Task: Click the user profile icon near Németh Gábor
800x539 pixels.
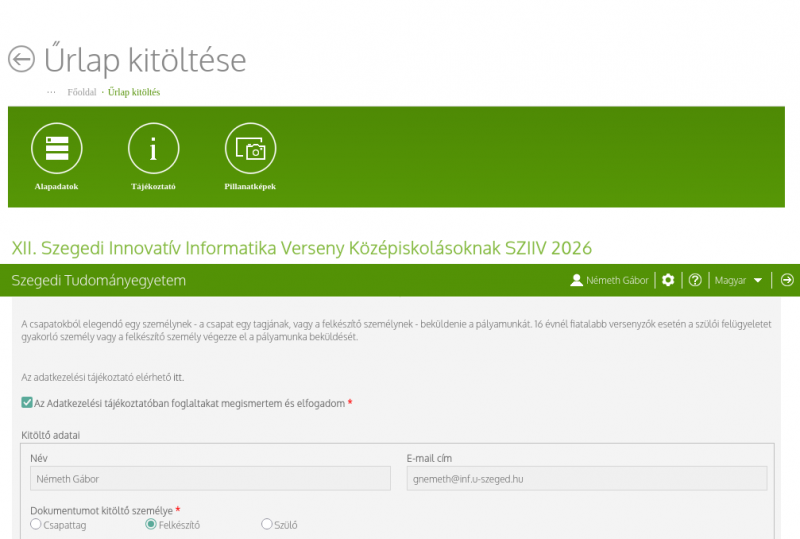Action: pyautogui.click(x=576, y=280)
